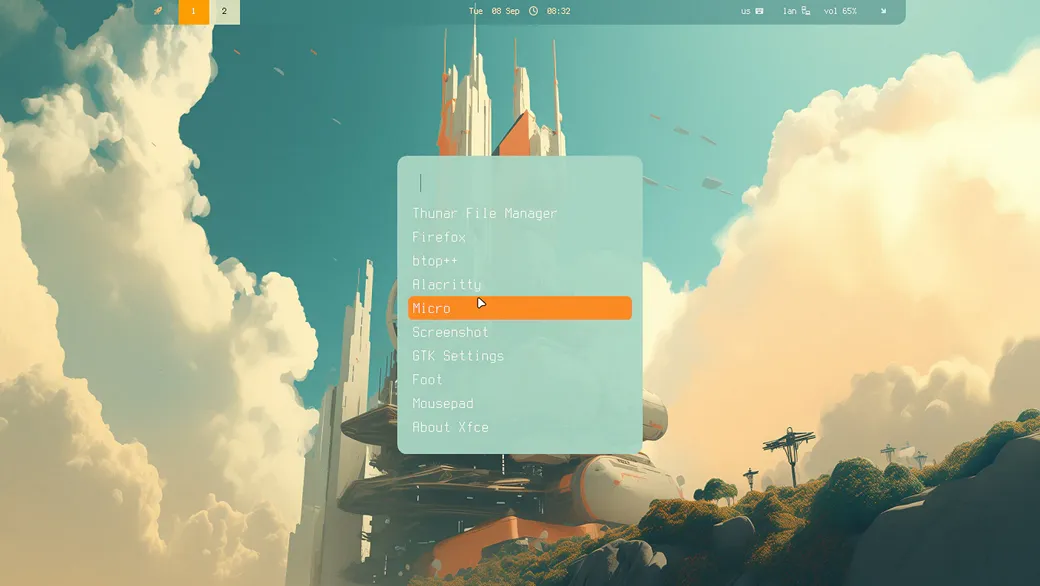Click the date 'Tue 08 Sep'

494,11
